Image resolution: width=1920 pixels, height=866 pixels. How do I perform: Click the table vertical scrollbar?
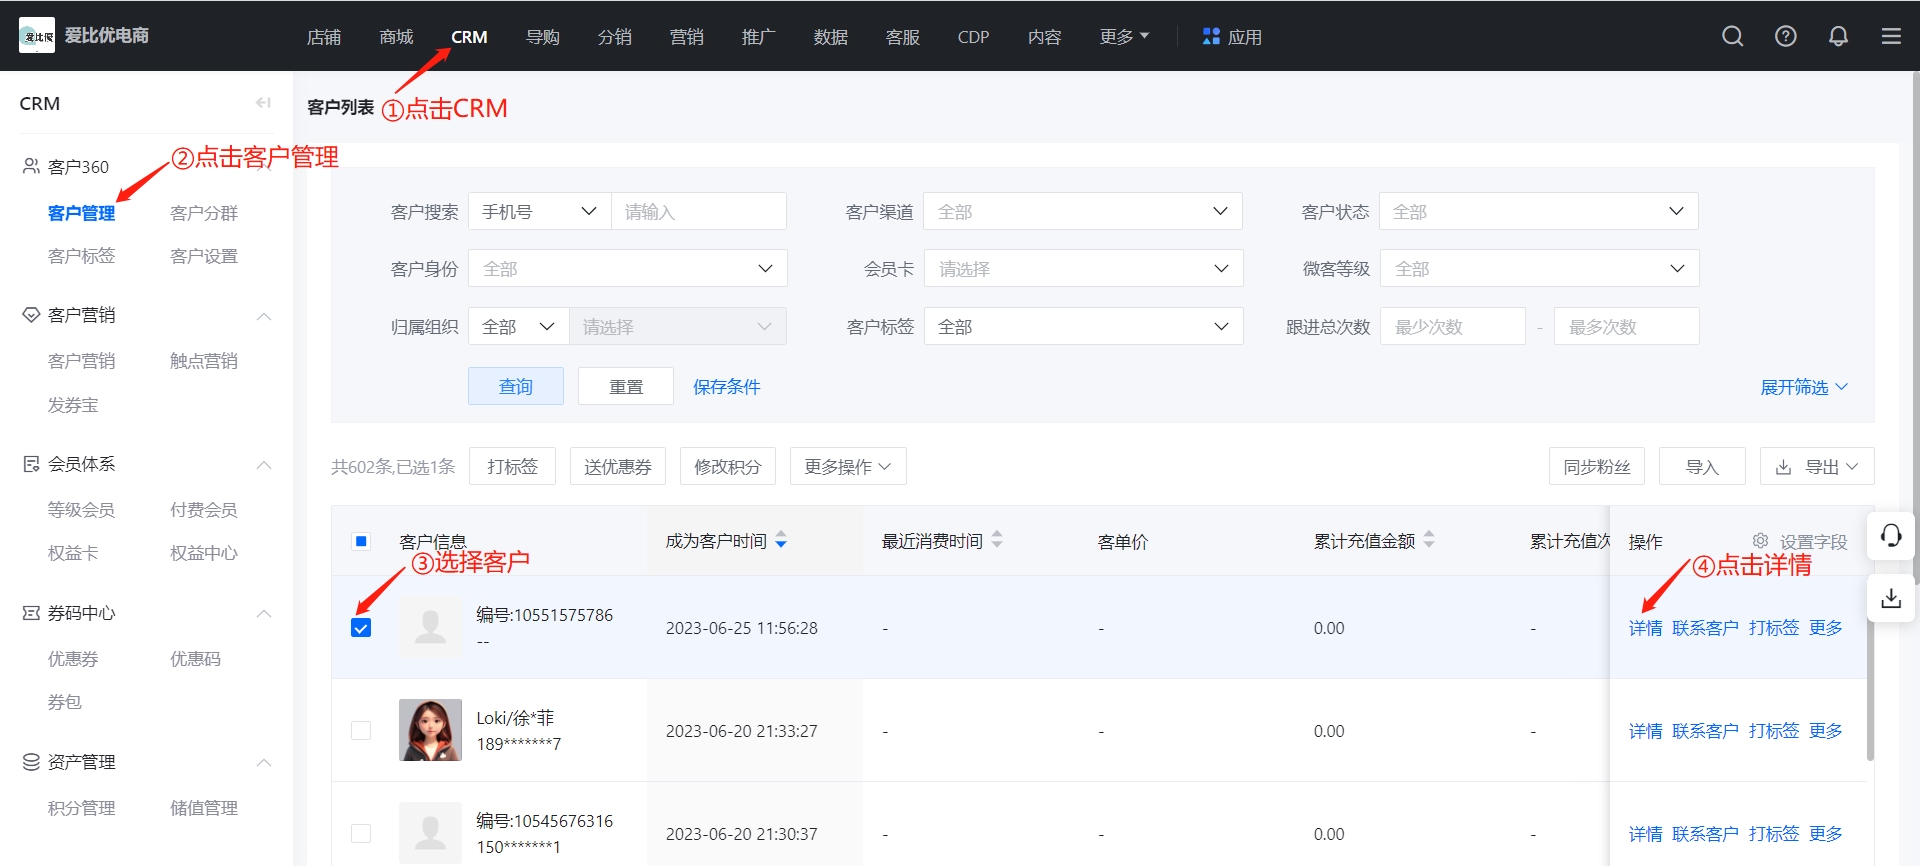click(1869, 670)
